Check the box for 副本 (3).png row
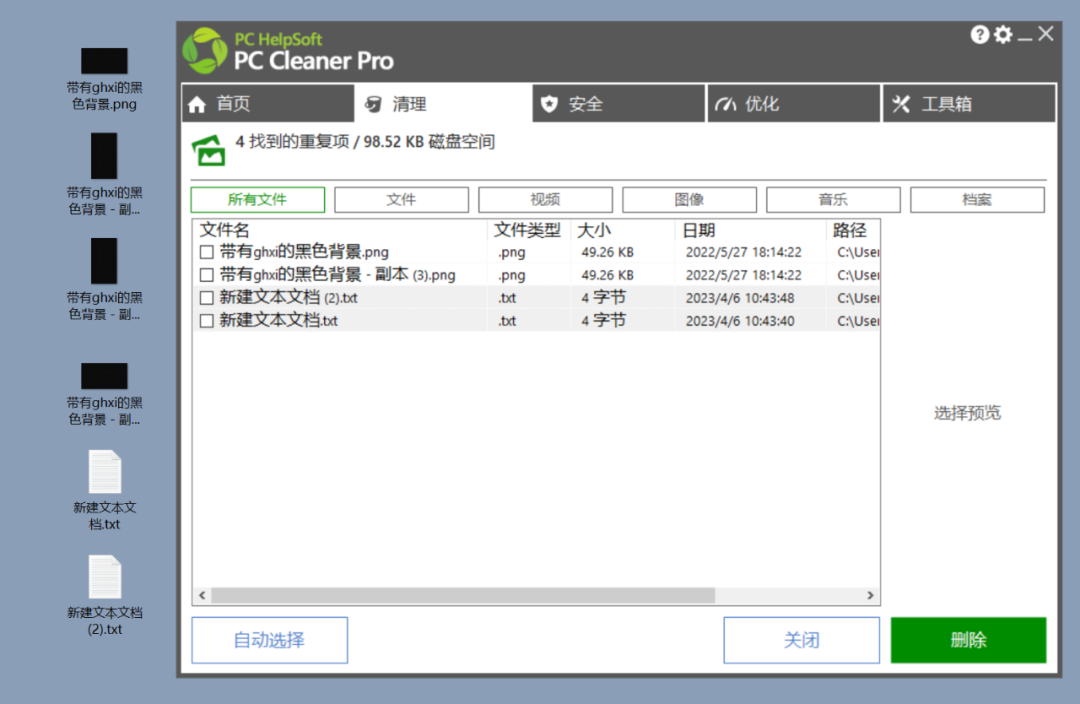 206,275
